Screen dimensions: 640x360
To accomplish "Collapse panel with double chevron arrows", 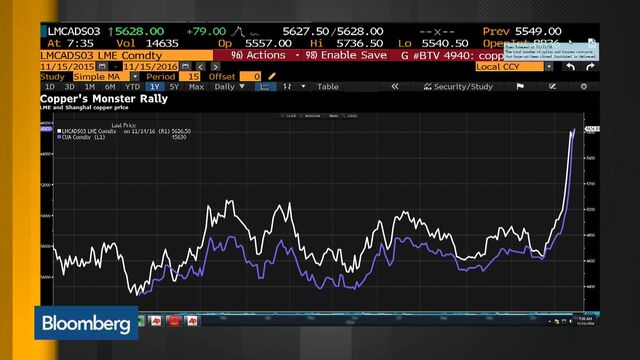I will click(395, 87).
